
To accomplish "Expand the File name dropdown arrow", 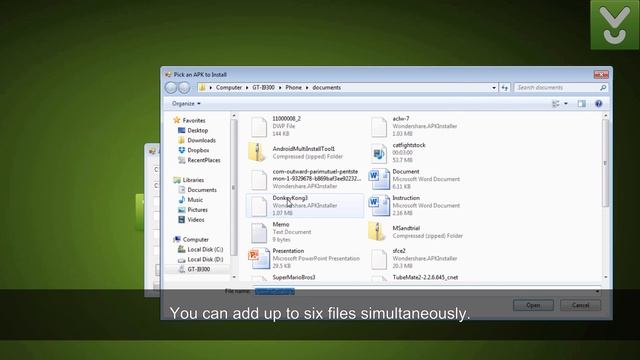I will [598, 291].
